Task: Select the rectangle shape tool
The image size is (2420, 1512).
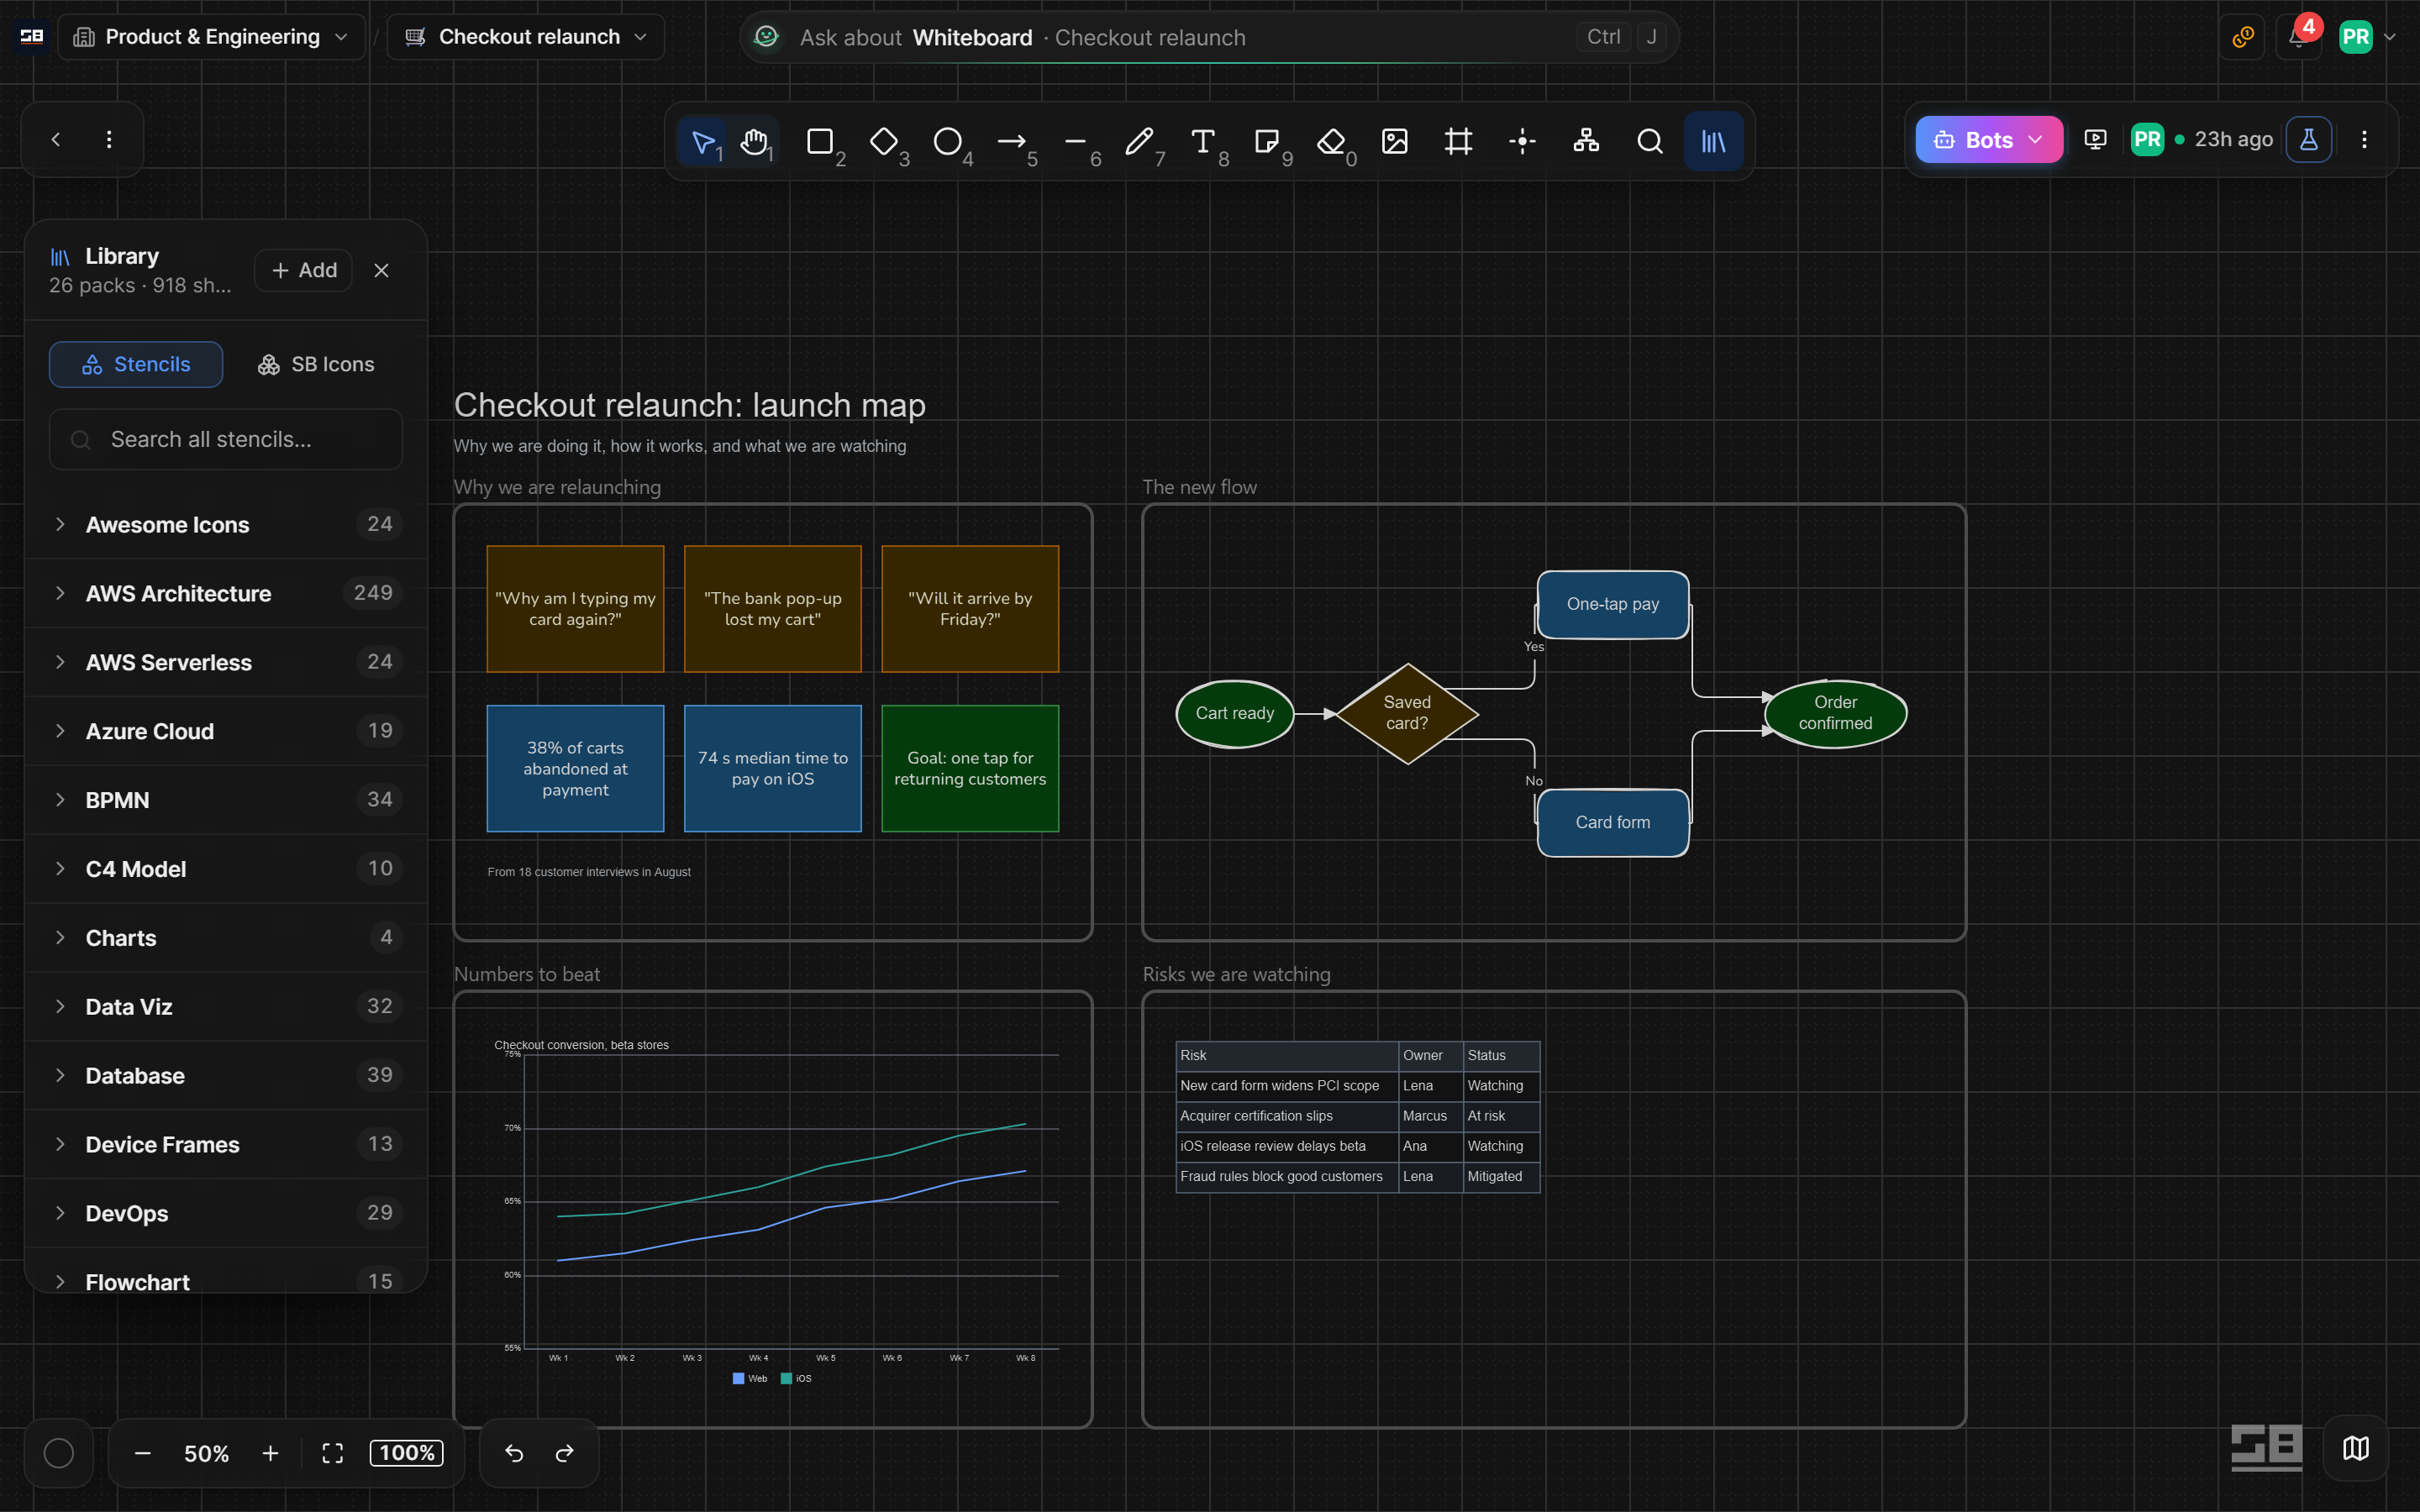Action: coord(820,141)
